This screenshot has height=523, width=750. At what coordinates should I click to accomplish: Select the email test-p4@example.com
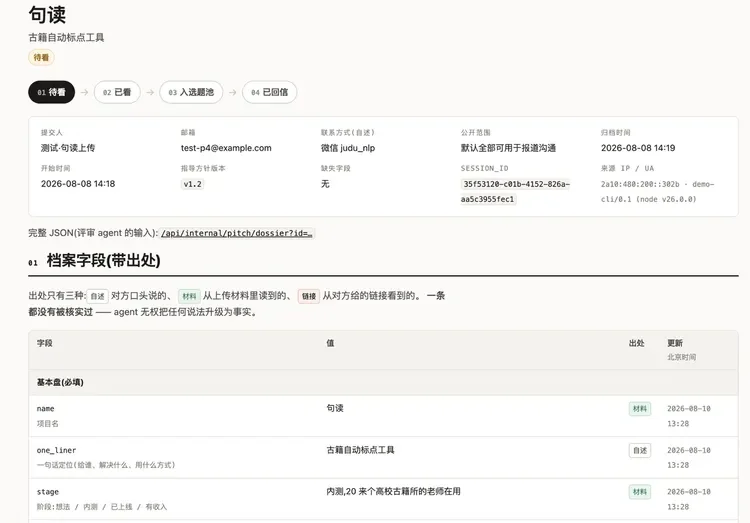pyautogui.click(x=226, y=148)
